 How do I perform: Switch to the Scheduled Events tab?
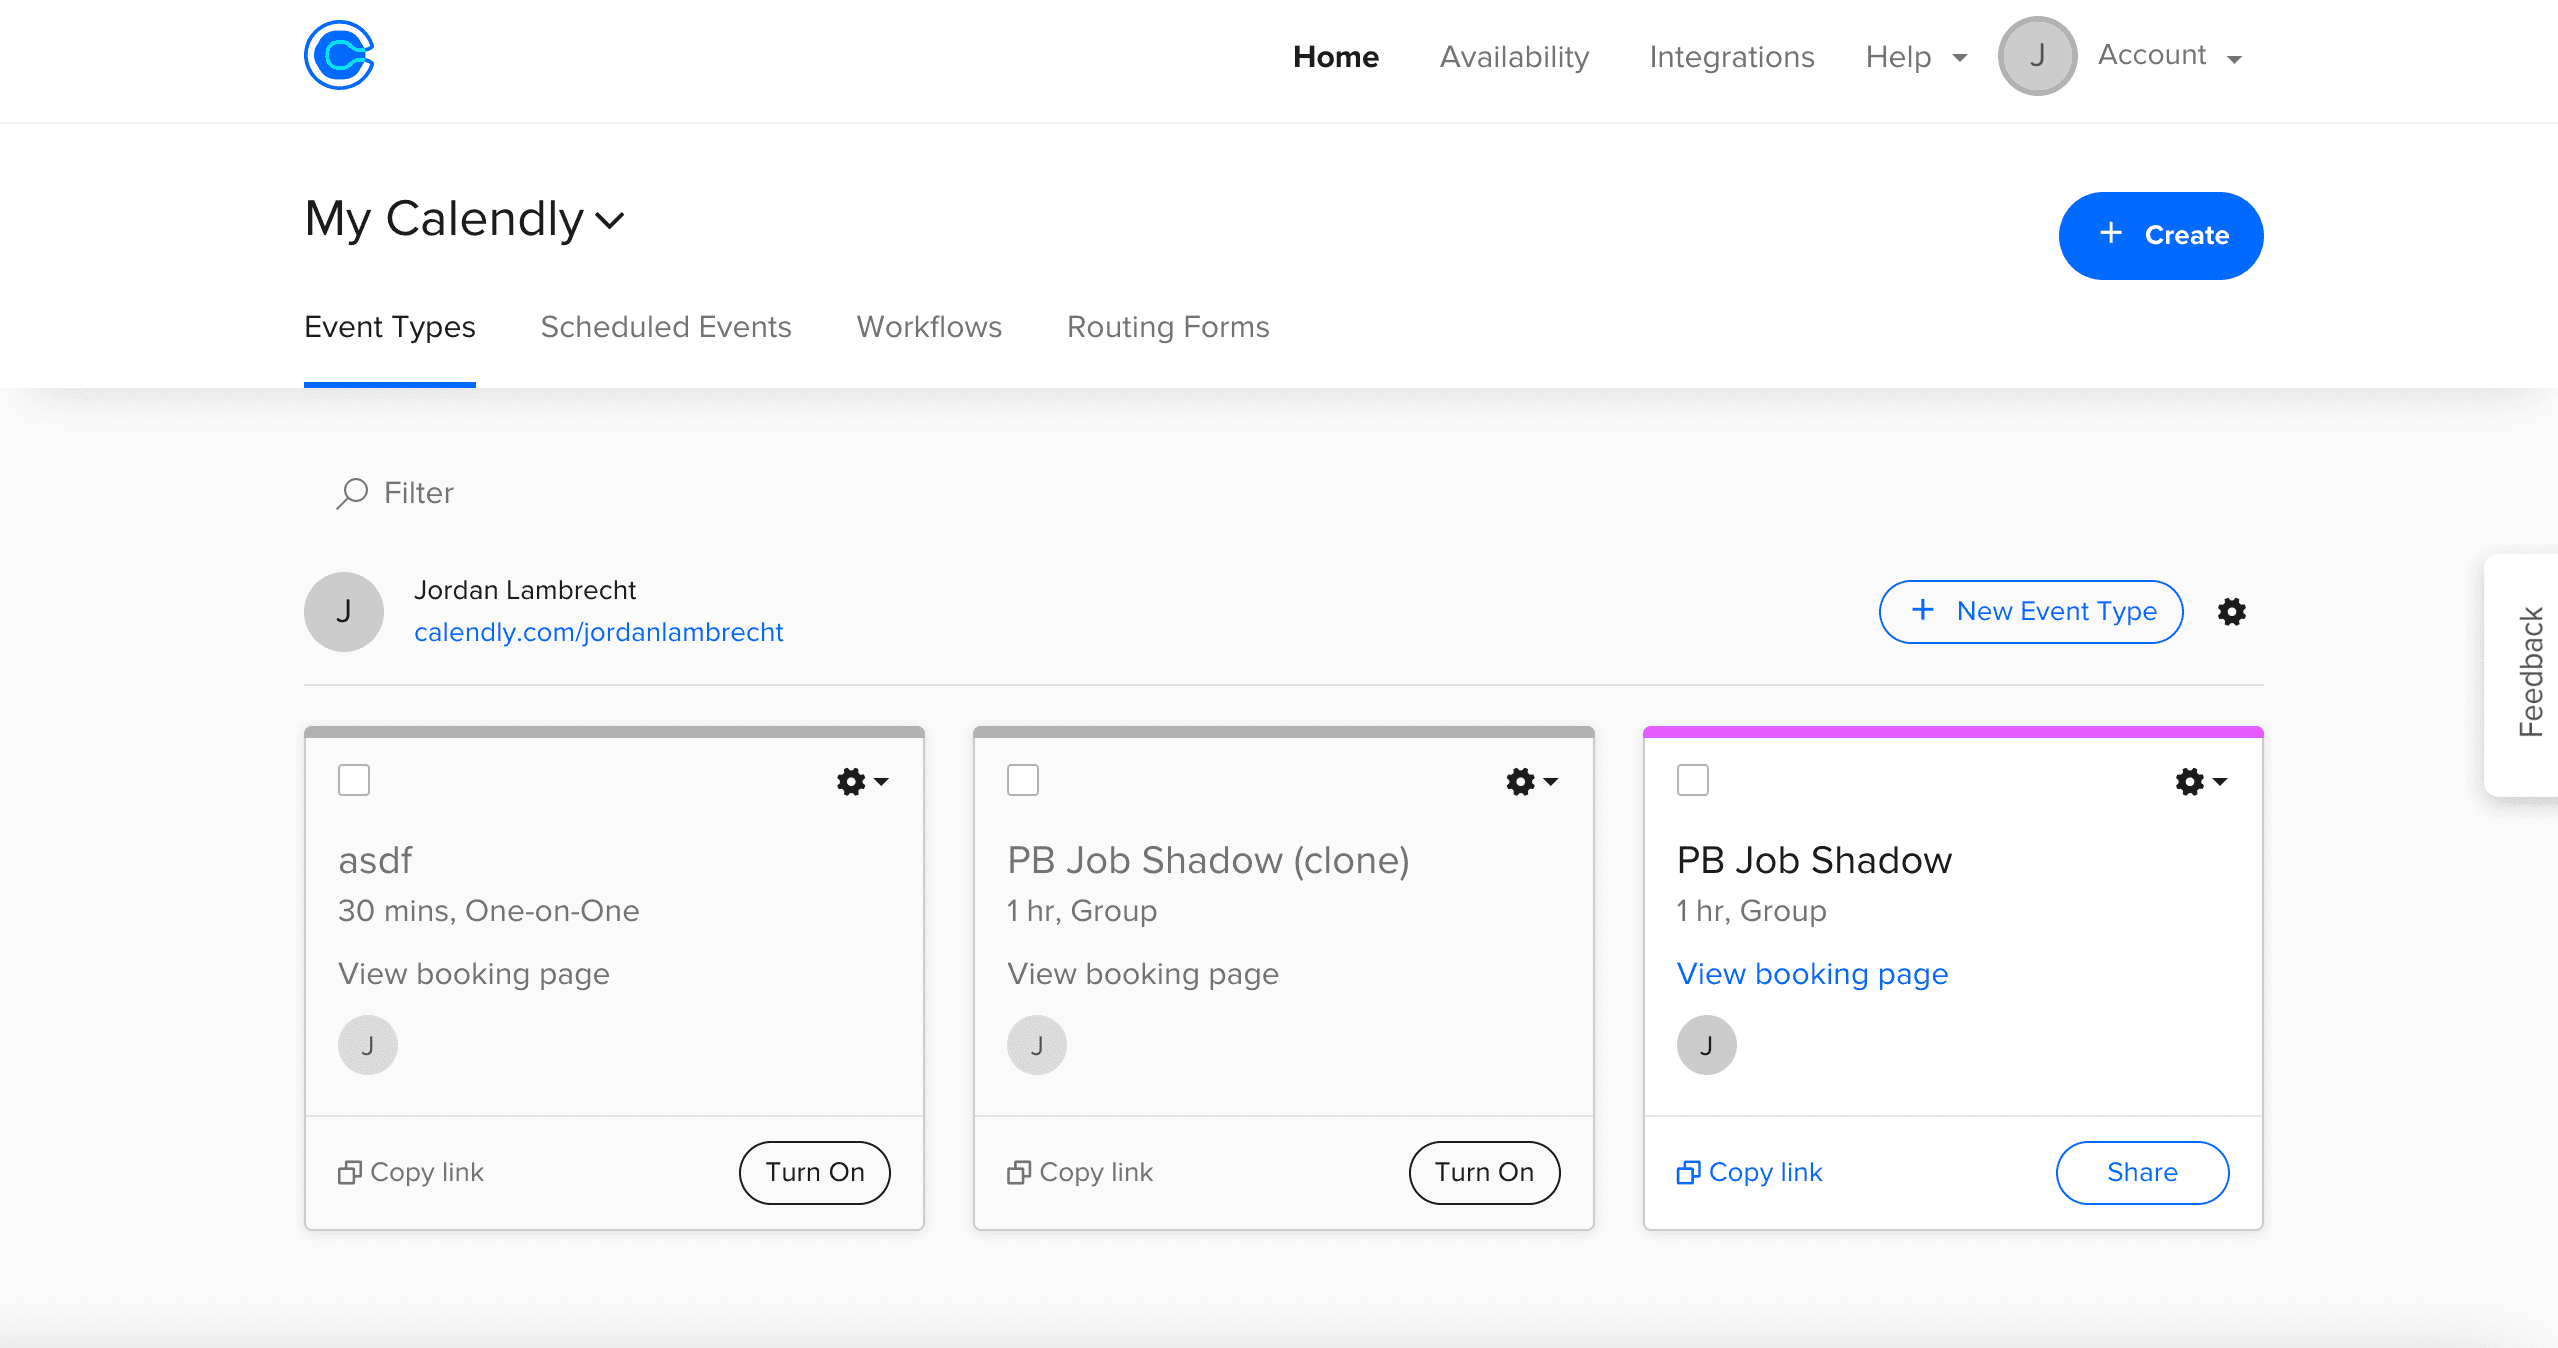(x=665, y=327)
